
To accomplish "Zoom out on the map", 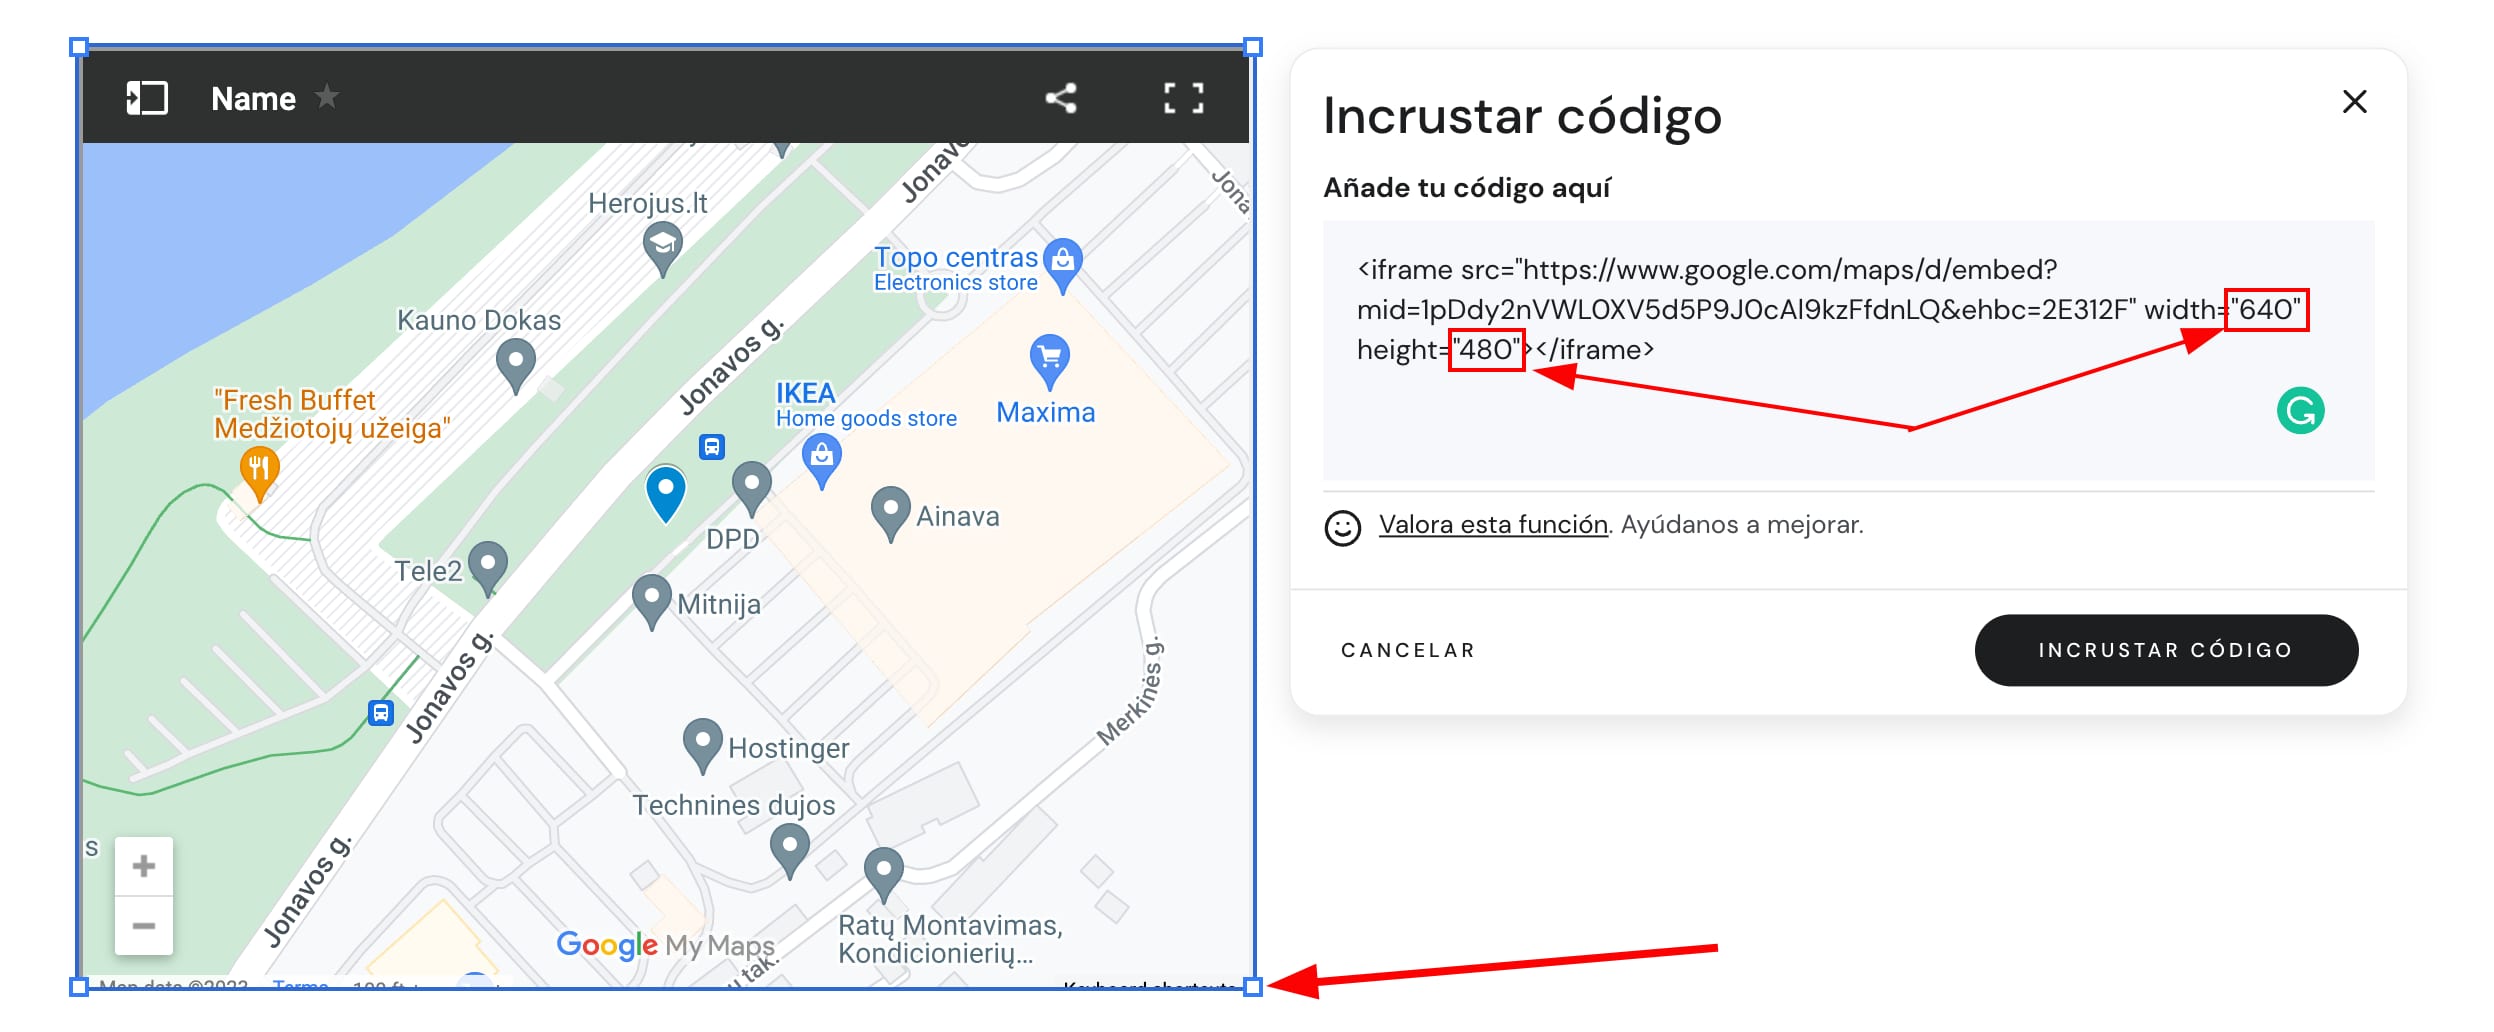I will 144,926.
